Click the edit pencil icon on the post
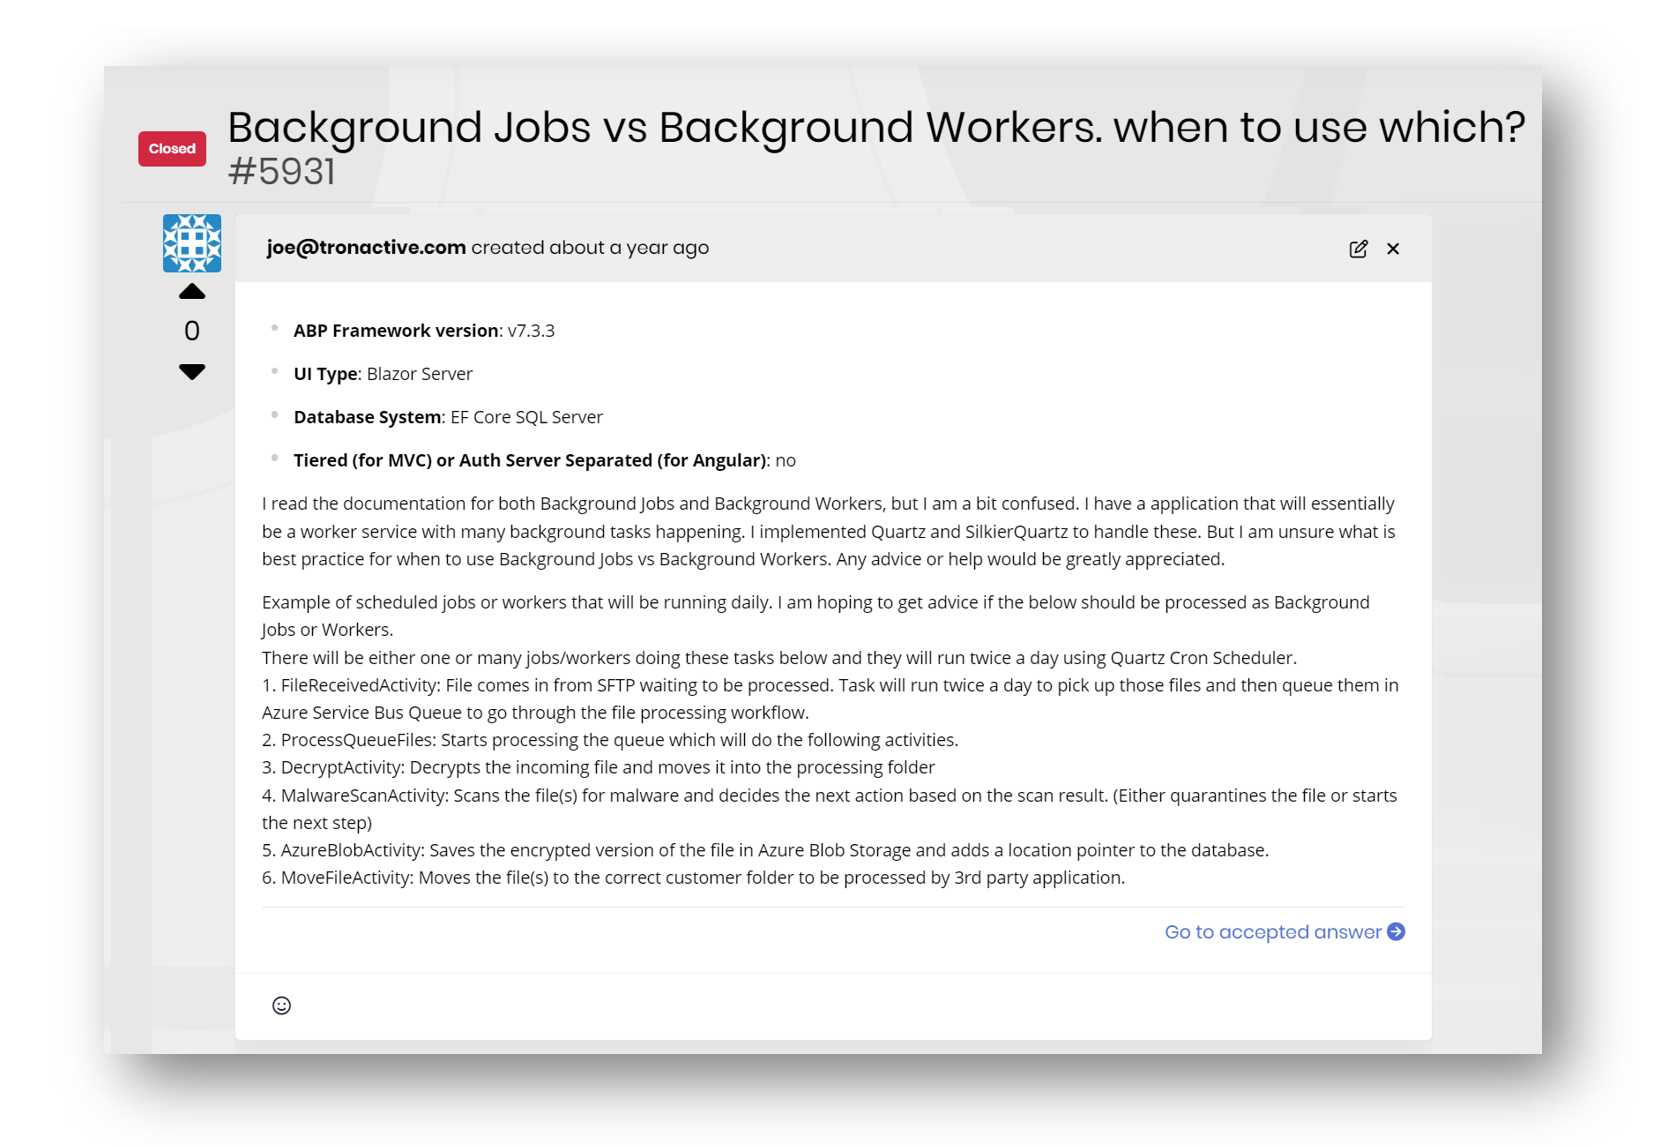This screenshot has height=1146, width=1671. point(1358,249)
